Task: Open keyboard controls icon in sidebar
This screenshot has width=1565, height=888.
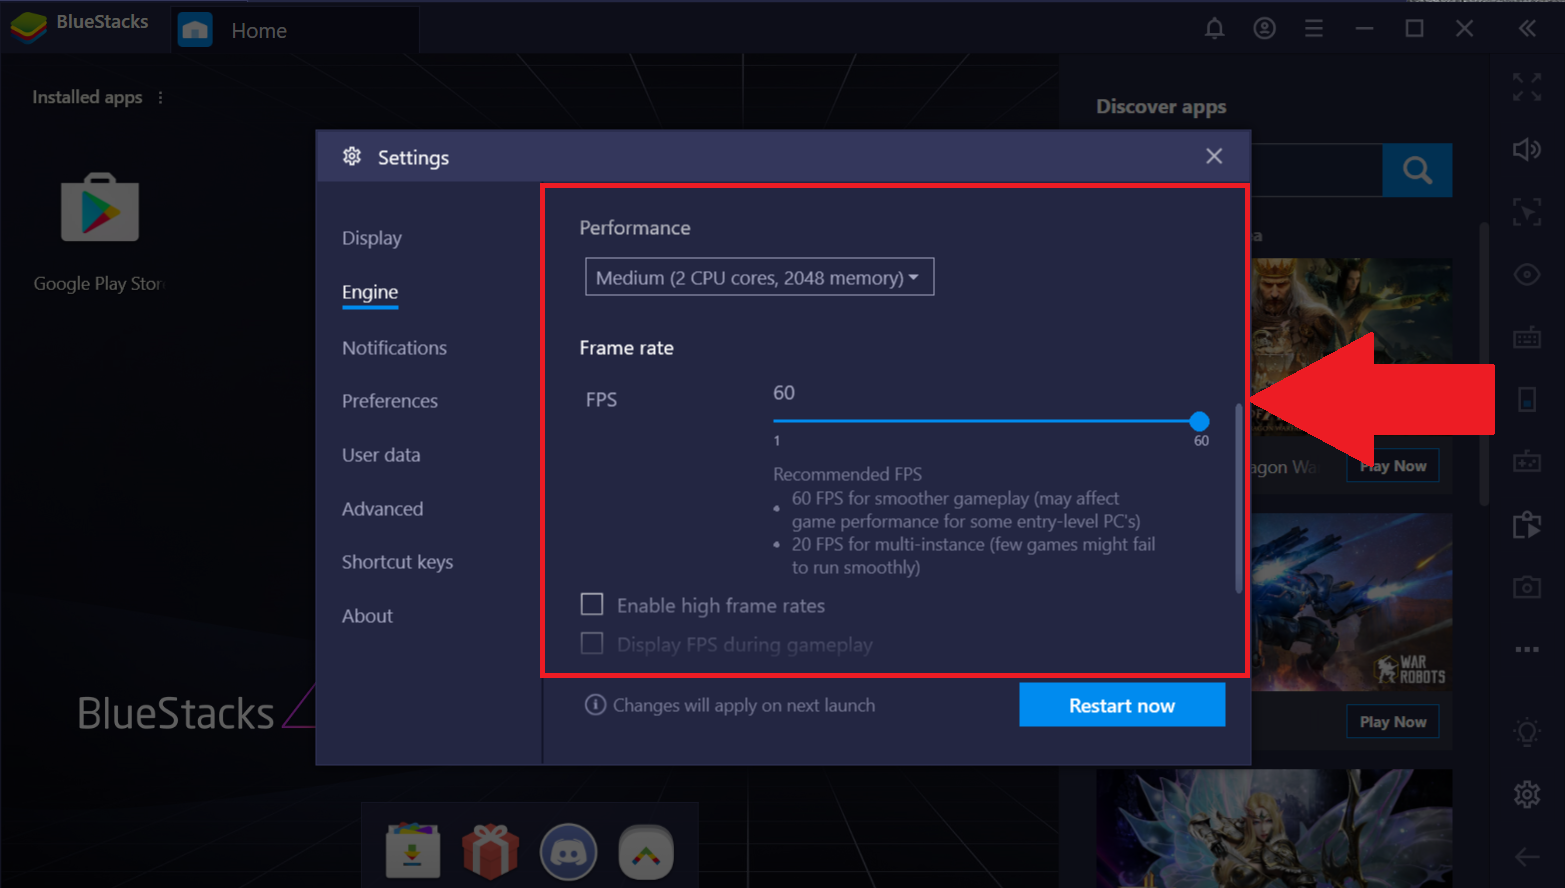Action: point(1527,337)
